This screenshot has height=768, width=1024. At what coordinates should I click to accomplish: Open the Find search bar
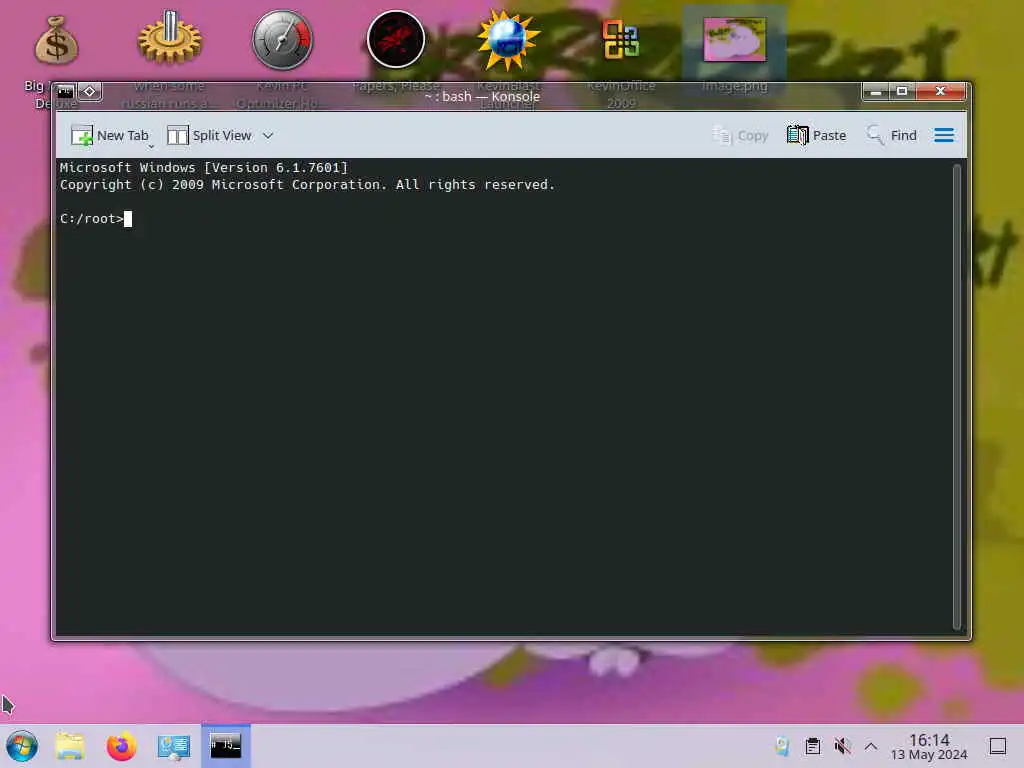tap(891, 135)
